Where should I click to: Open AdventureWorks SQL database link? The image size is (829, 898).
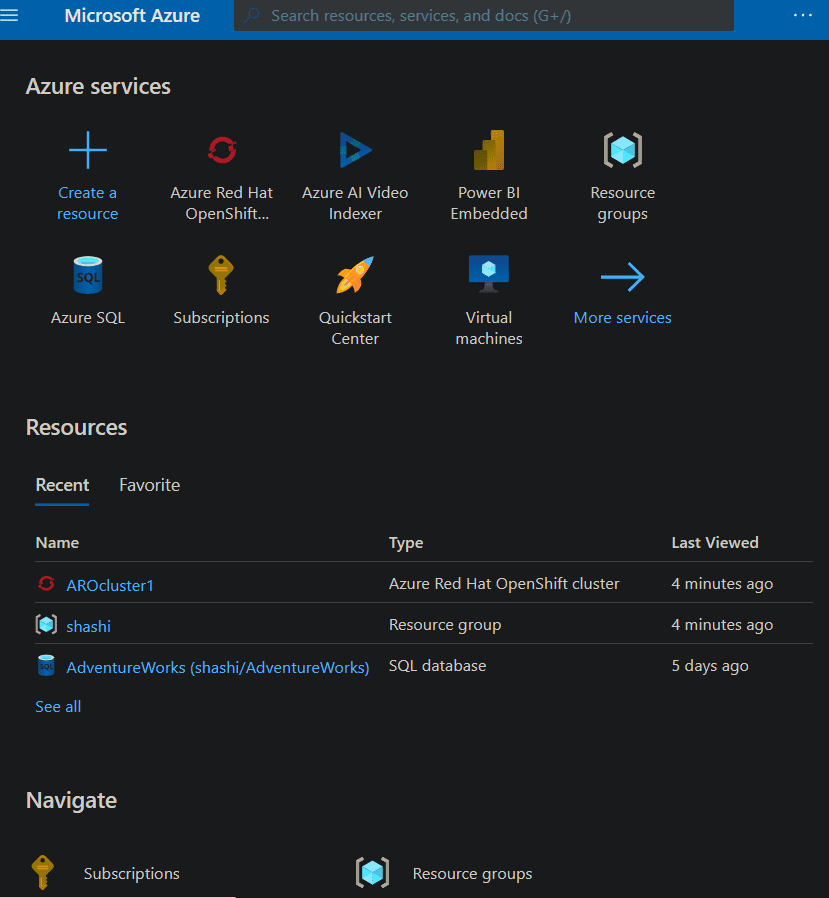pyautogui.click(x=217, y=667)
